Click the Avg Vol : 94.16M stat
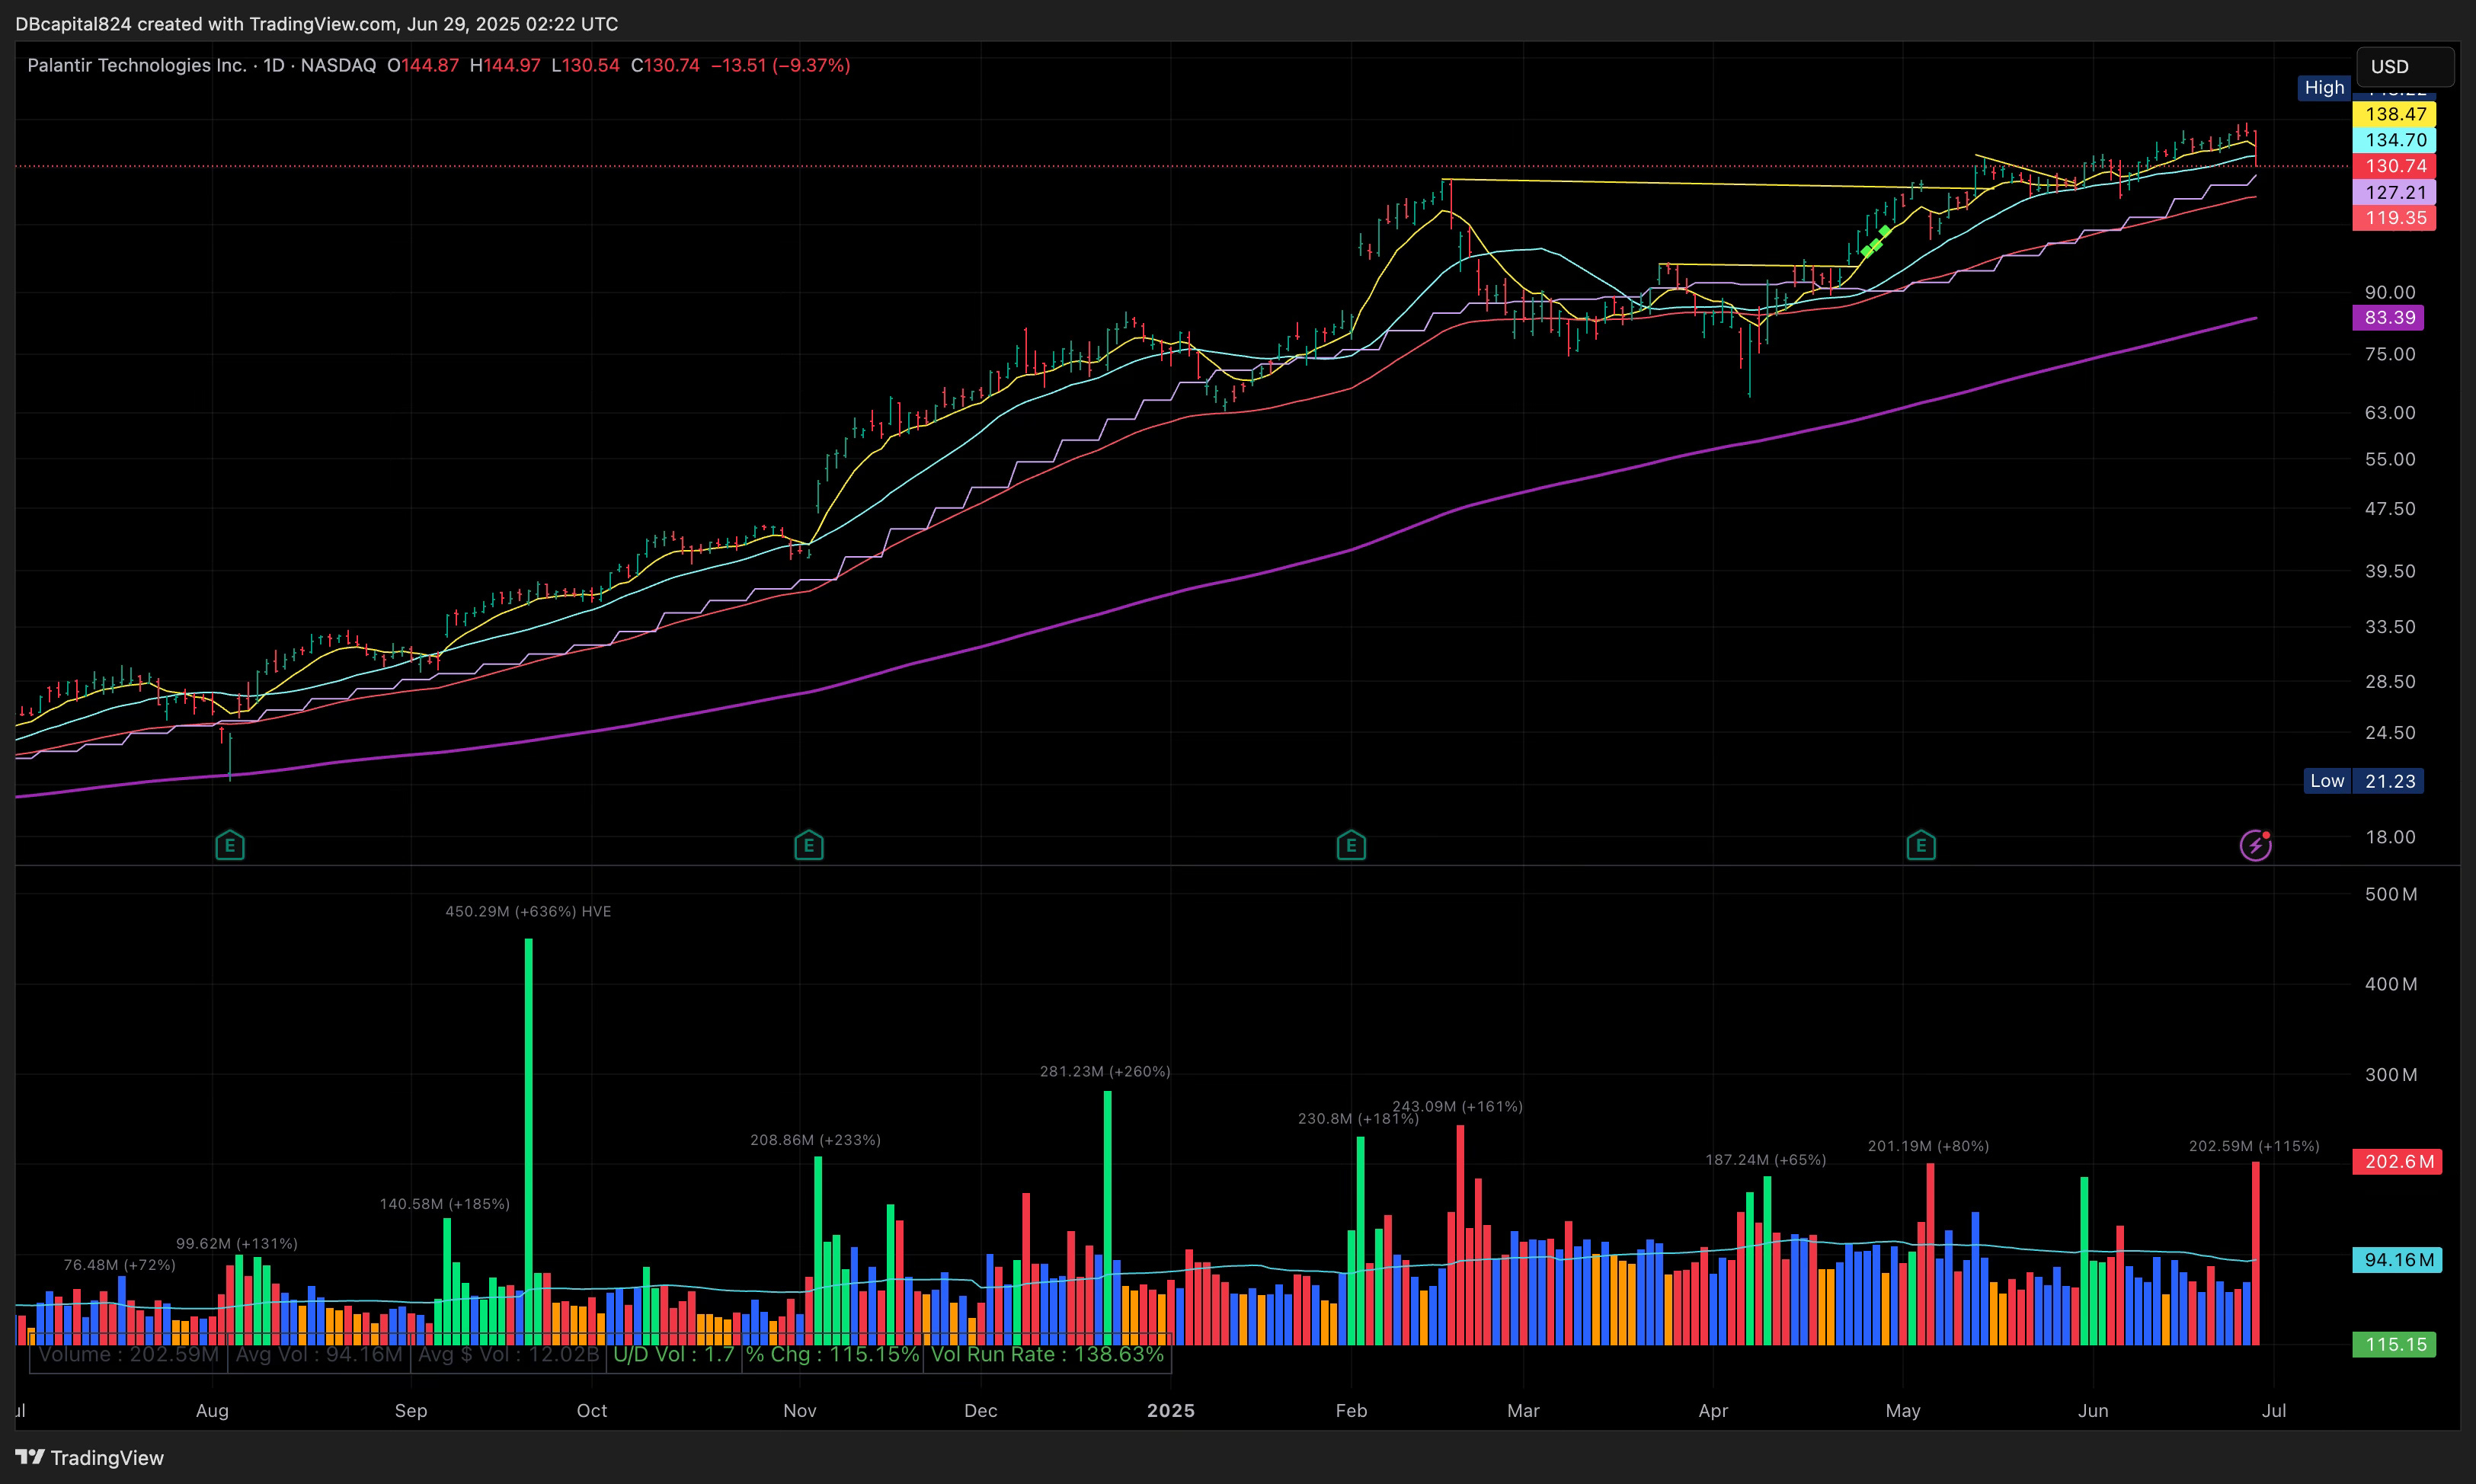This screenshot has width=2476, height=1484. [319, 1355]
